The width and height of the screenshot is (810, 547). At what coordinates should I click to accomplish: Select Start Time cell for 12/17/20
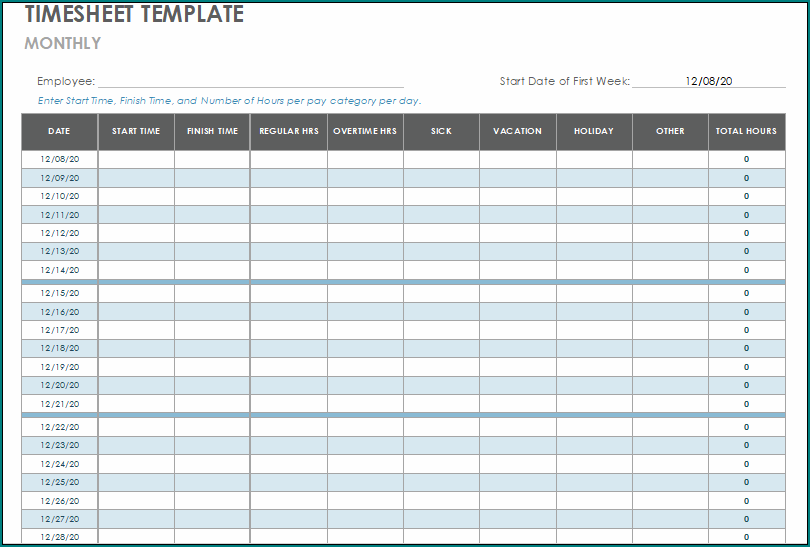[136, 330]
